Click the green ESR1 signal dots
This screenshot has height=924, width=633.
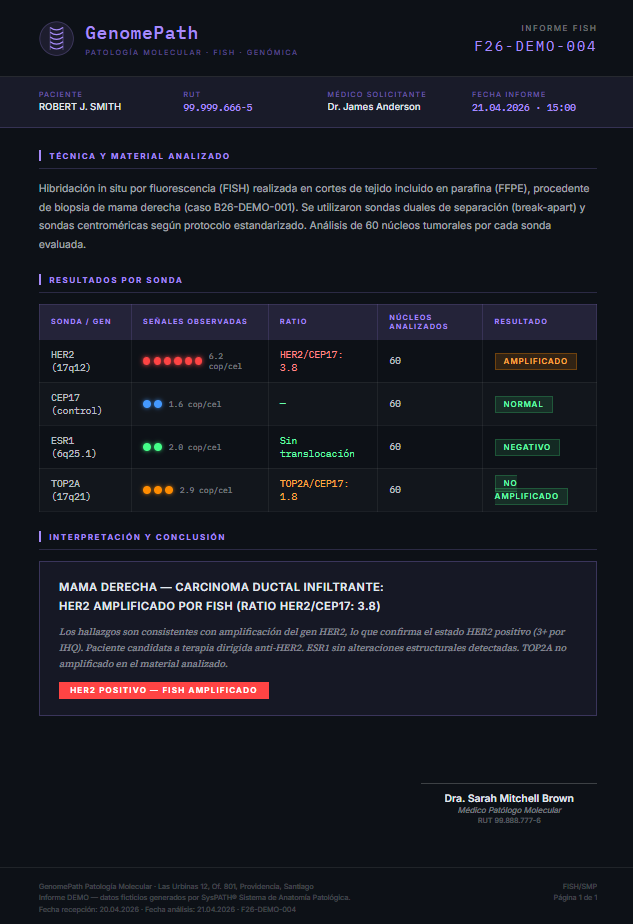153,447
